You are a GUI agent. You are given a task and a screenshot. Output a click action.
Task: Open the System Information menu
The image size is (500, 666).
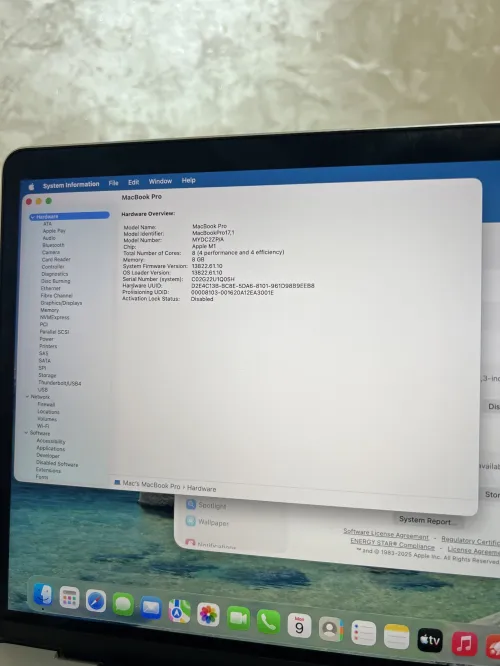point(71,185)
